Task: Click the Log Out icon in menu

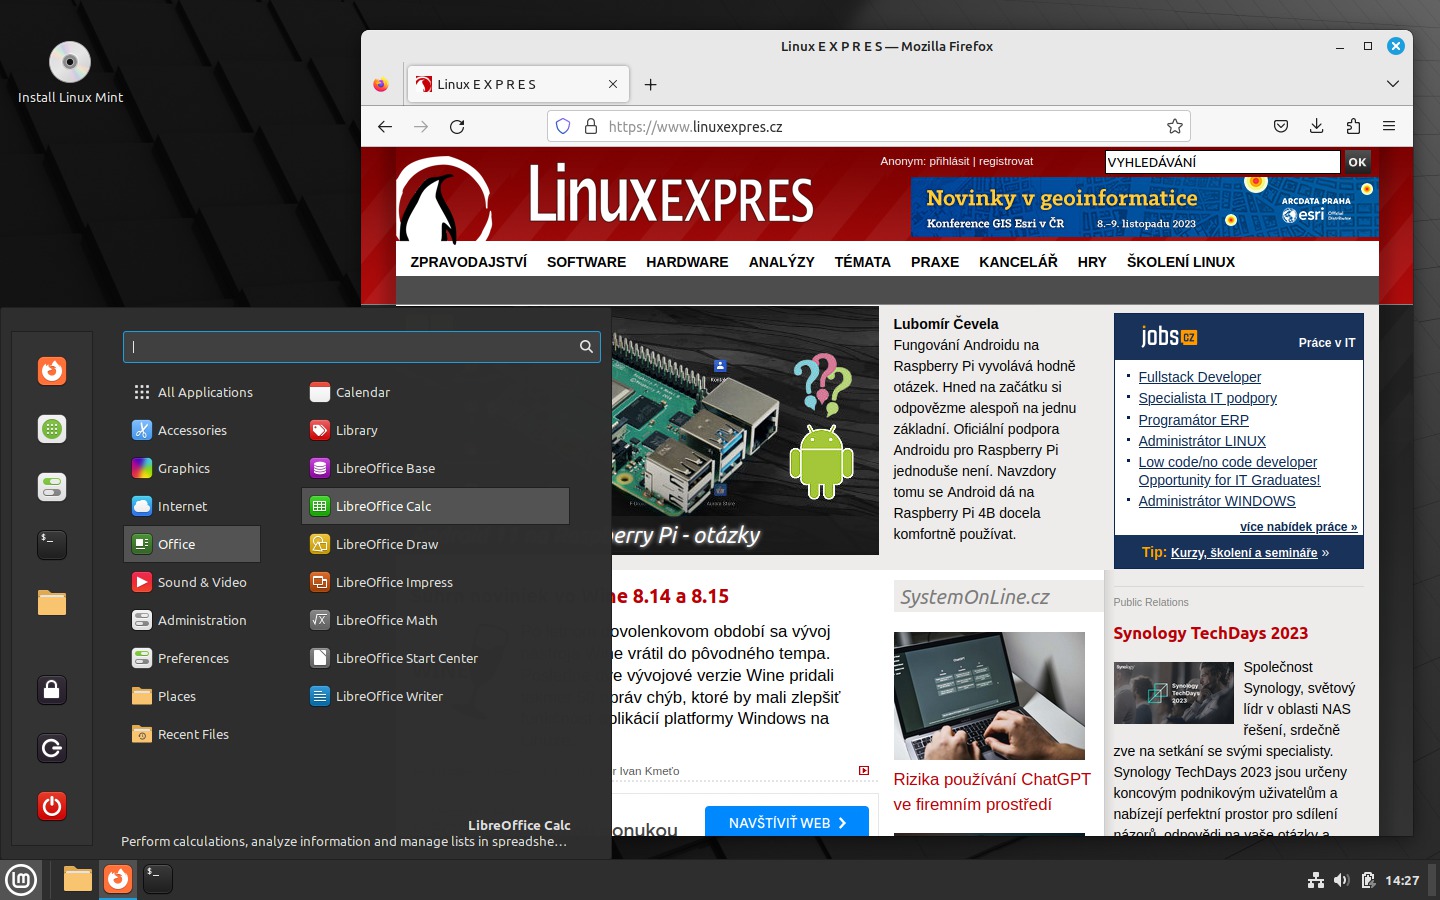Action: (x=52, y=748)
